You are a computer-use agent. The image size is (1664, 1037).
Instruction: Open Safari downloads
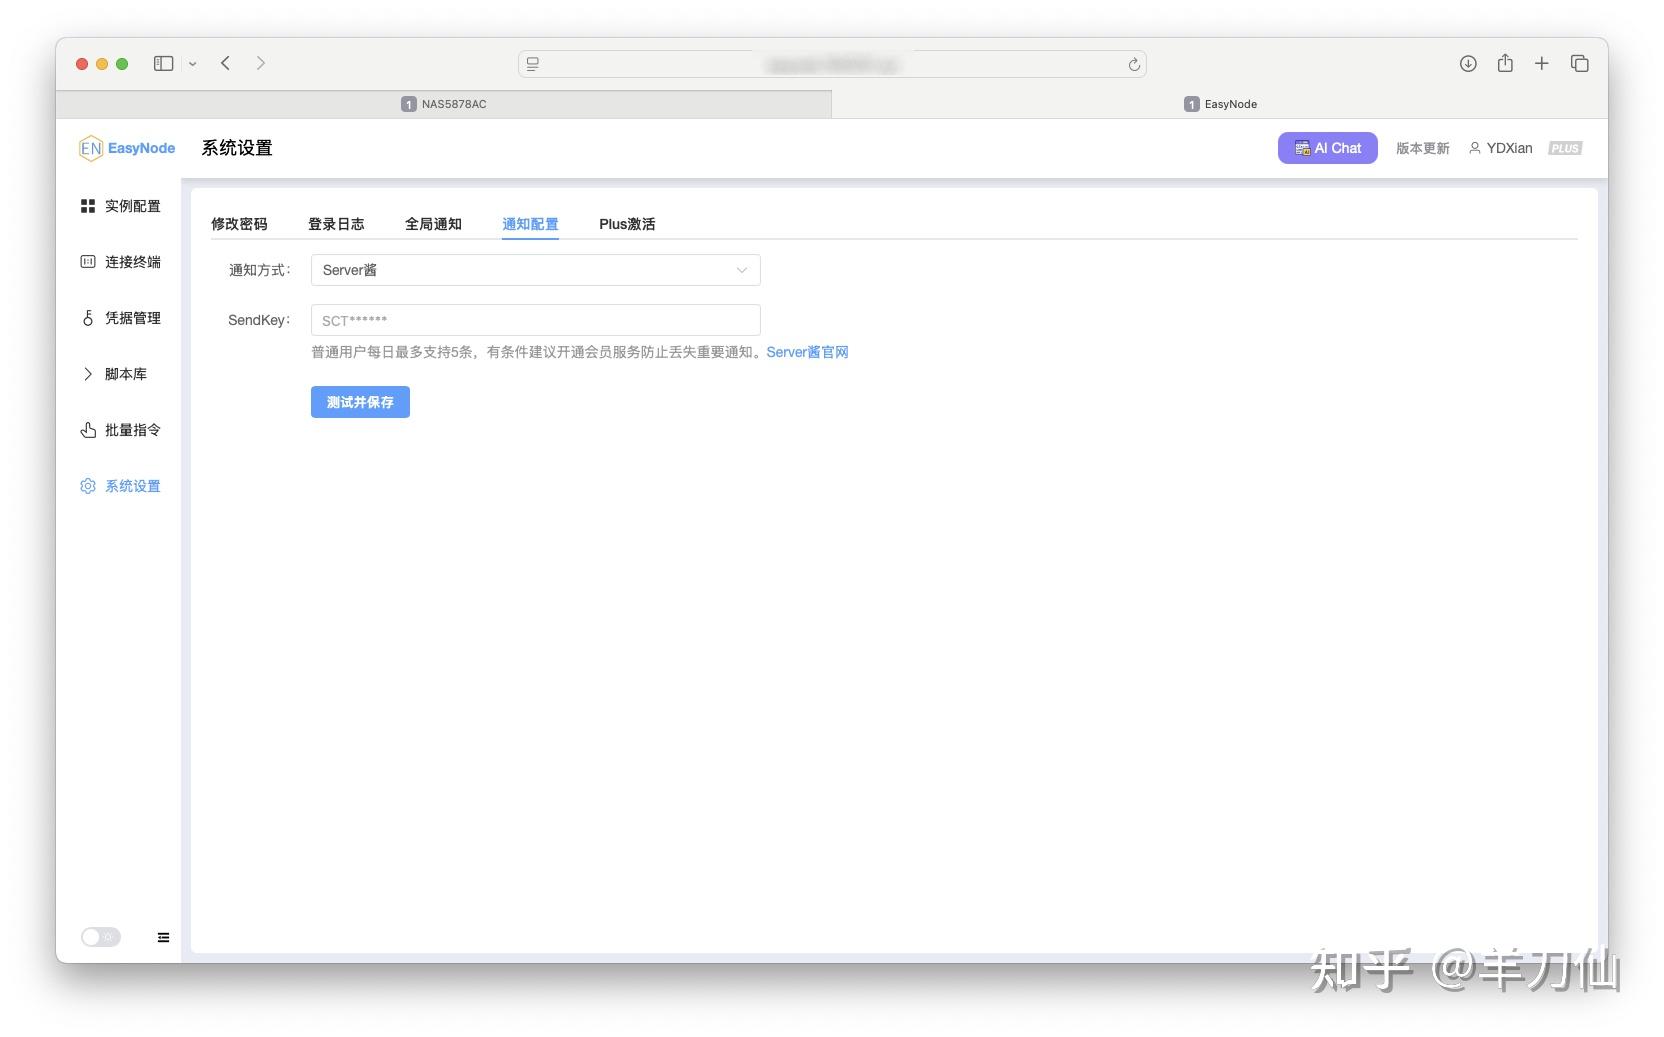point(1467,63)
